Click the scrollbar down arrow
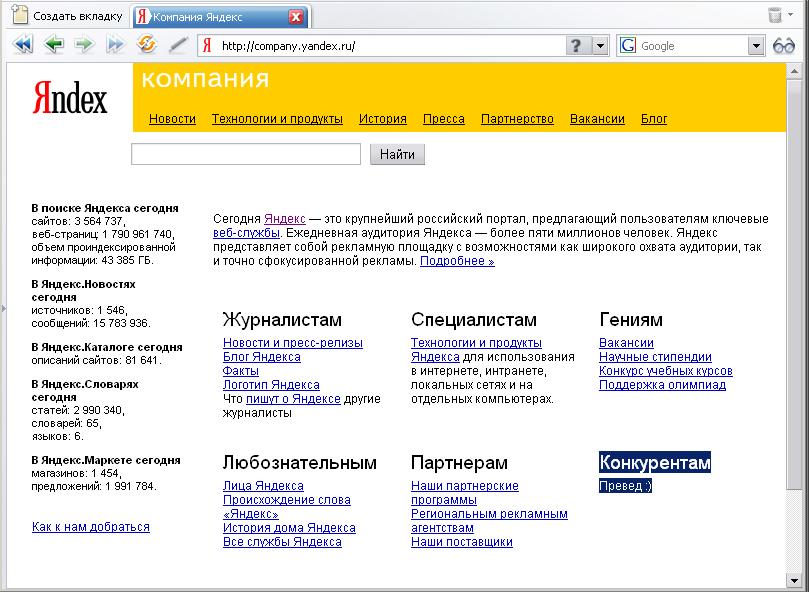 pyautogui.click(x=795, y=580)
